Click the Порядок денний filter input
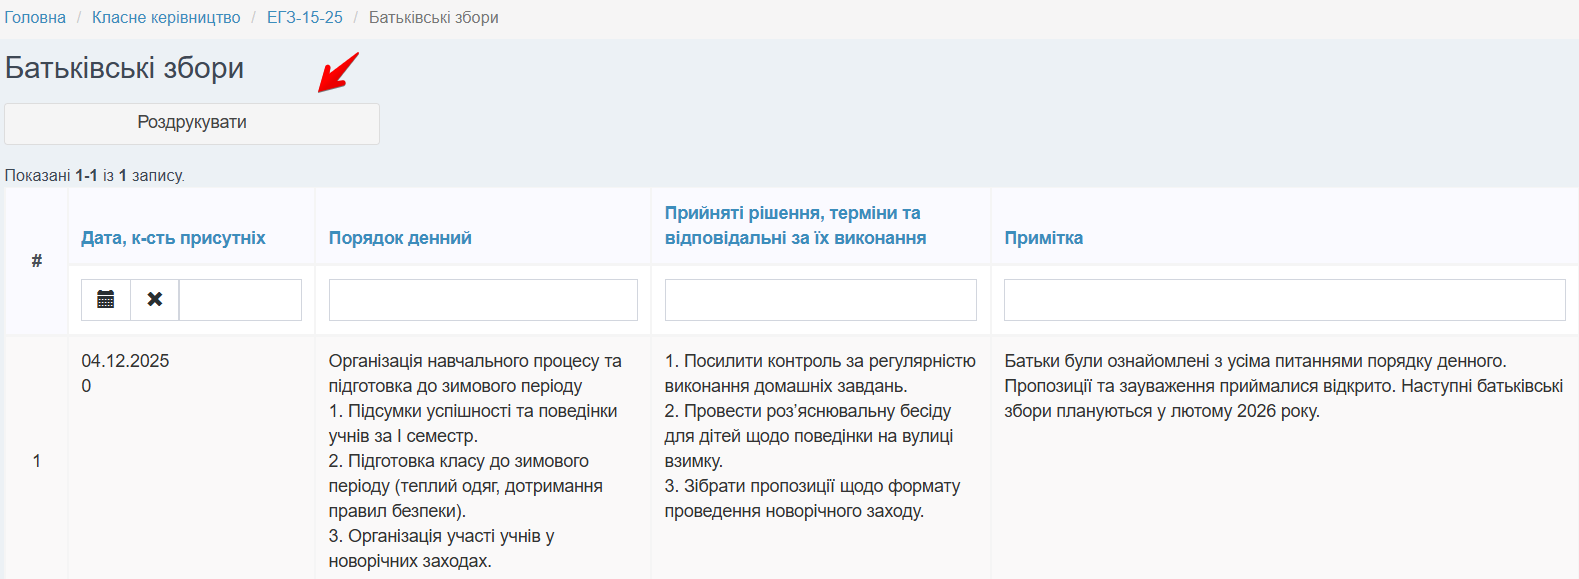The image size is (1579, 579). click(x=483, y=300)
